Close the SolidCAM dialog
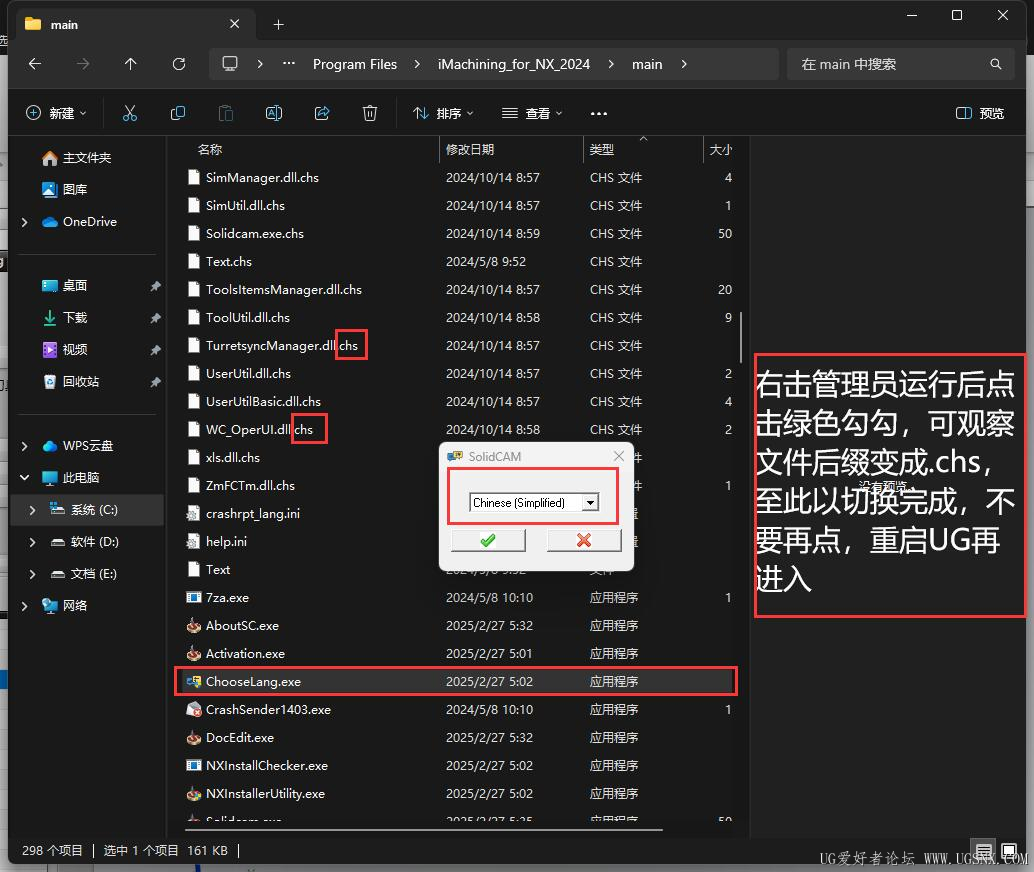 click(x=619, y=456)
